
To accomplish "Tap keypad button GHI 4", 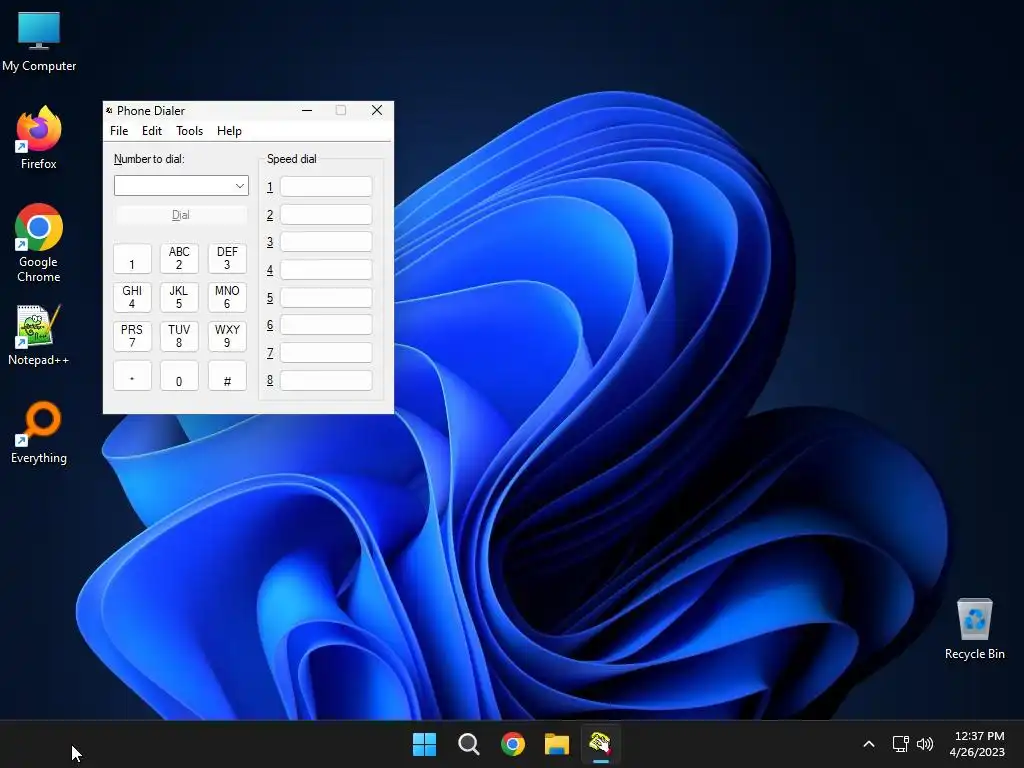I will [x=132, y=297].
